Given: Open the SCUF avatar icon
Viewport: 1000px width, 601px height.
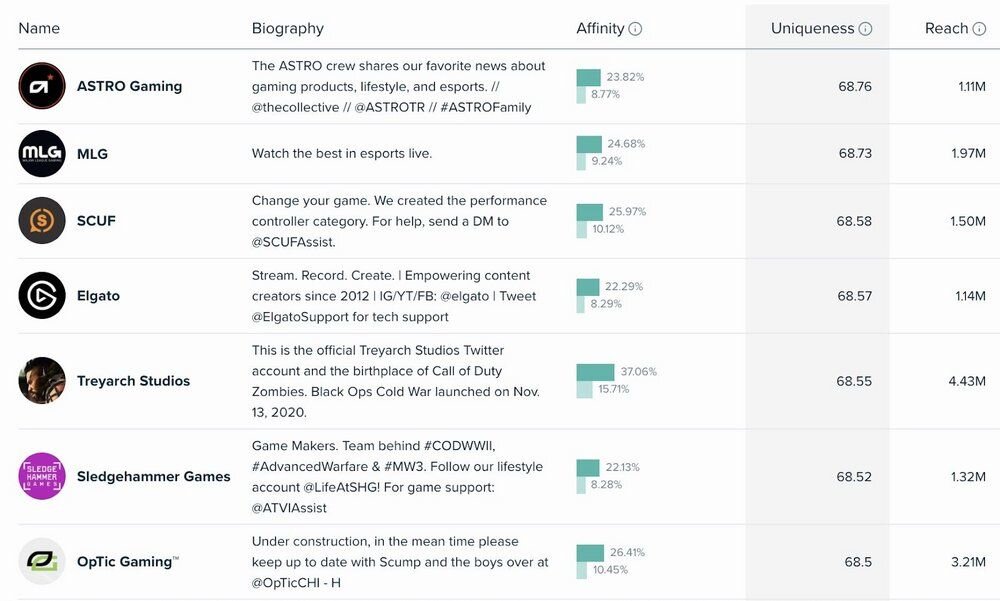Looking at the screenshot, I should tap(42, 221).
